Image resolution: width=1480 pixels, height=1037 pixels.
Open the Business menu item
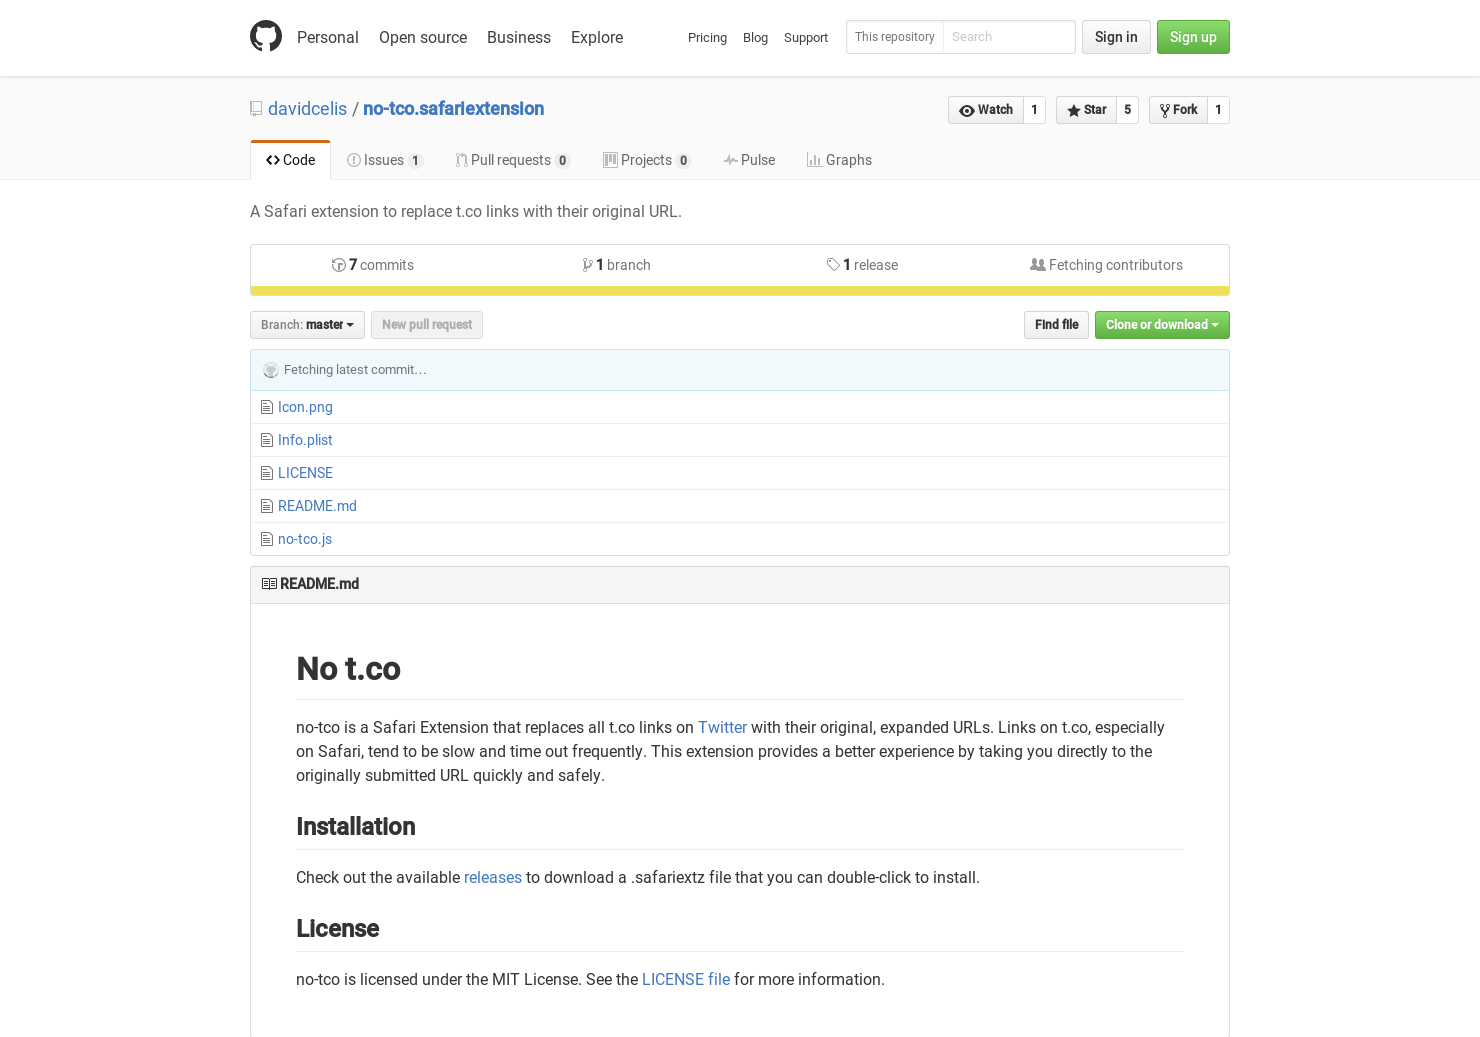519,37
